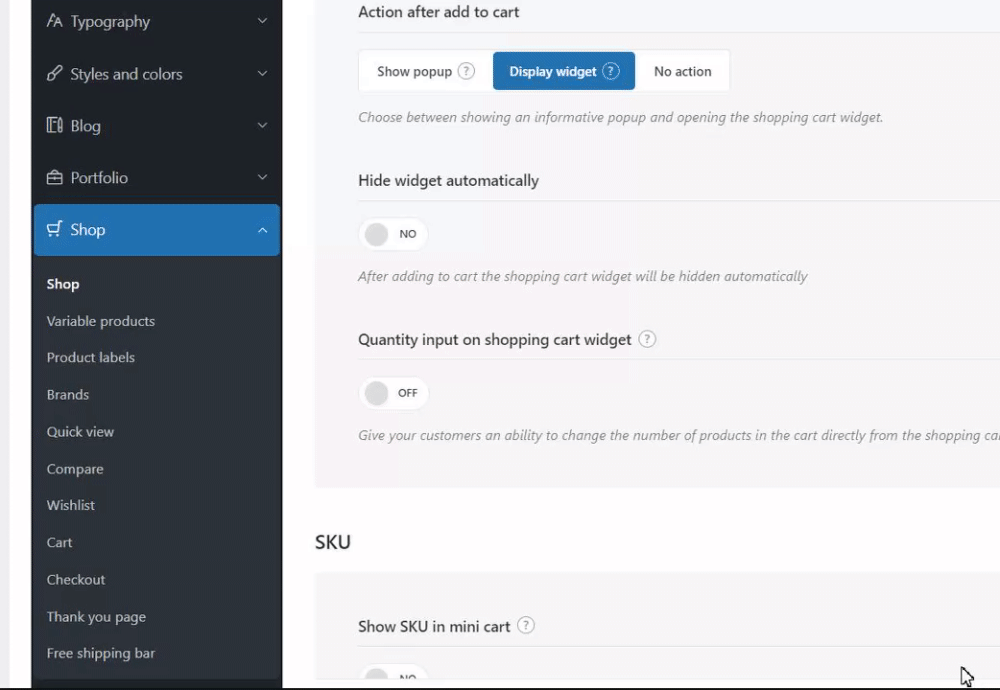Click the Portfolio briefcase icon
The width and height of the screenshot is (1000, 690).
point(55,178)
